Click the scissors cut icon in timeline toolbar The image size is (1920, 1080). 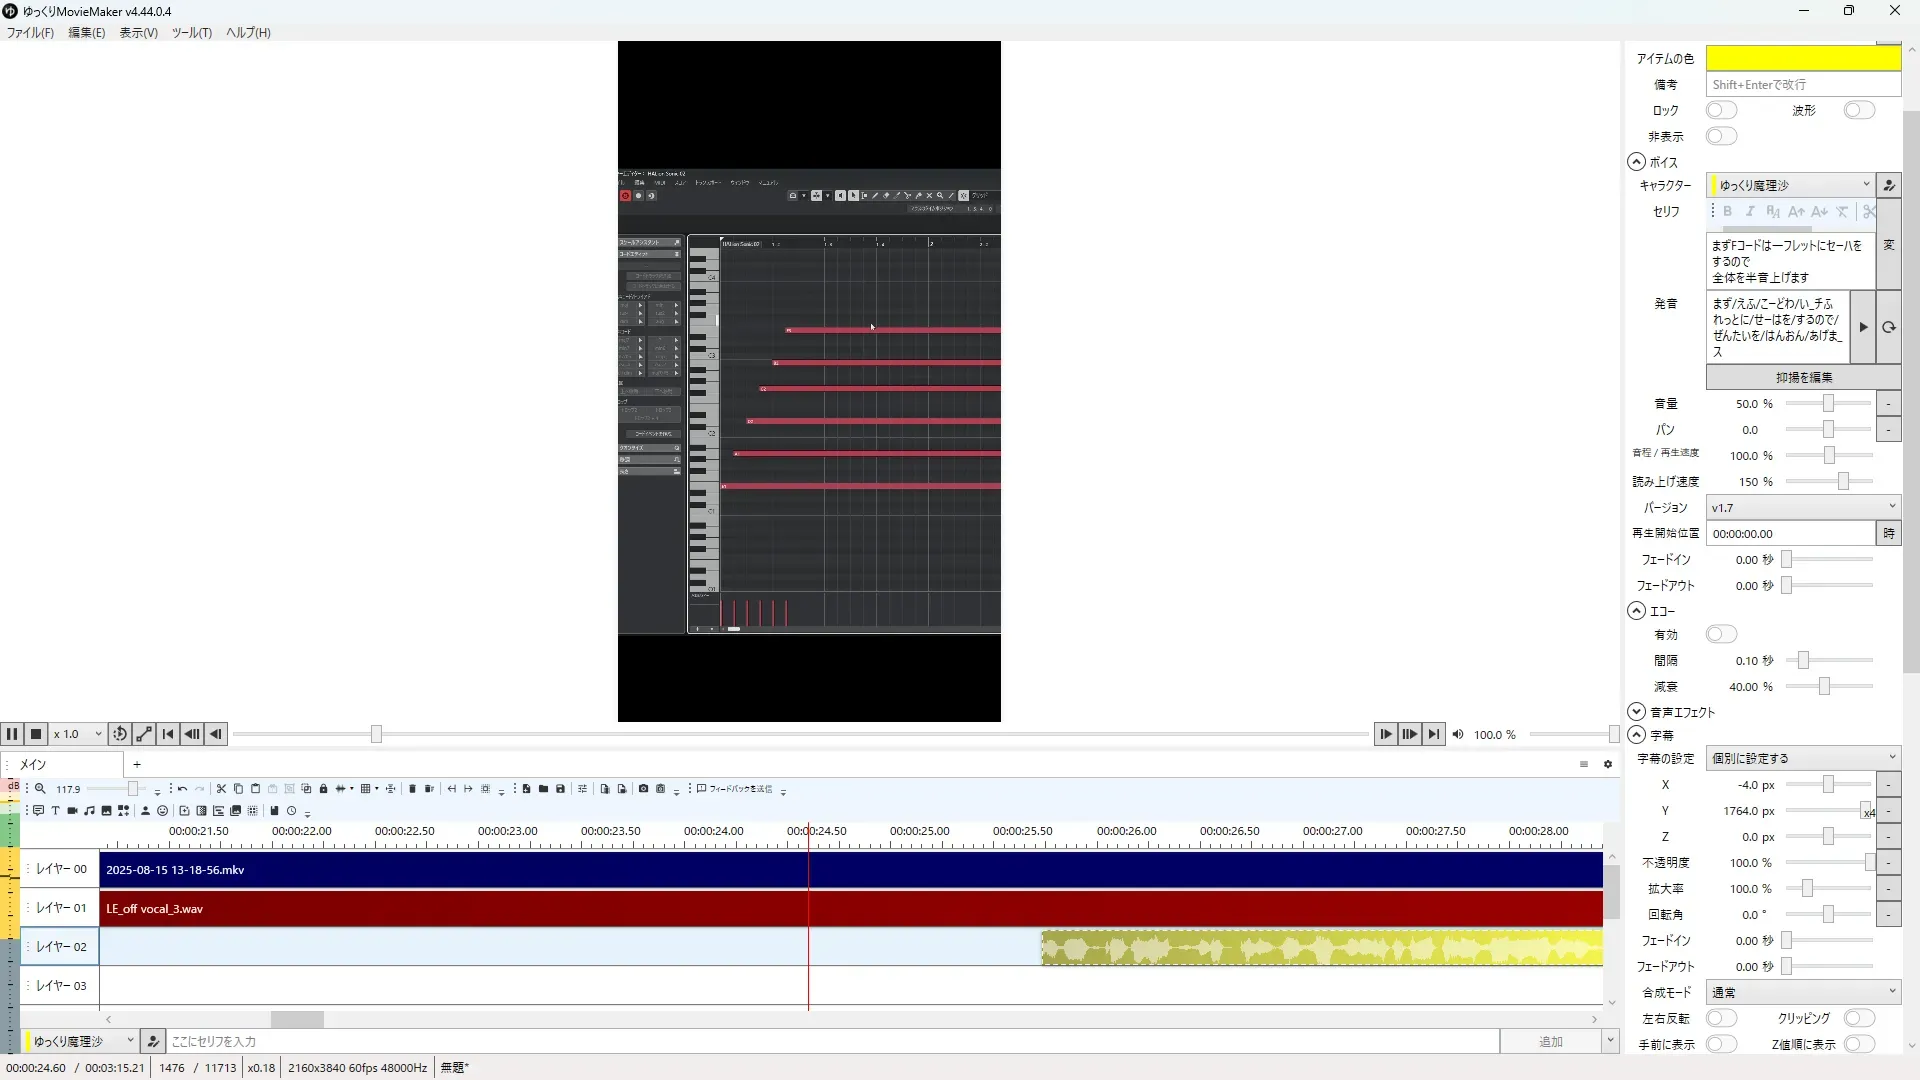coord(221,788)
